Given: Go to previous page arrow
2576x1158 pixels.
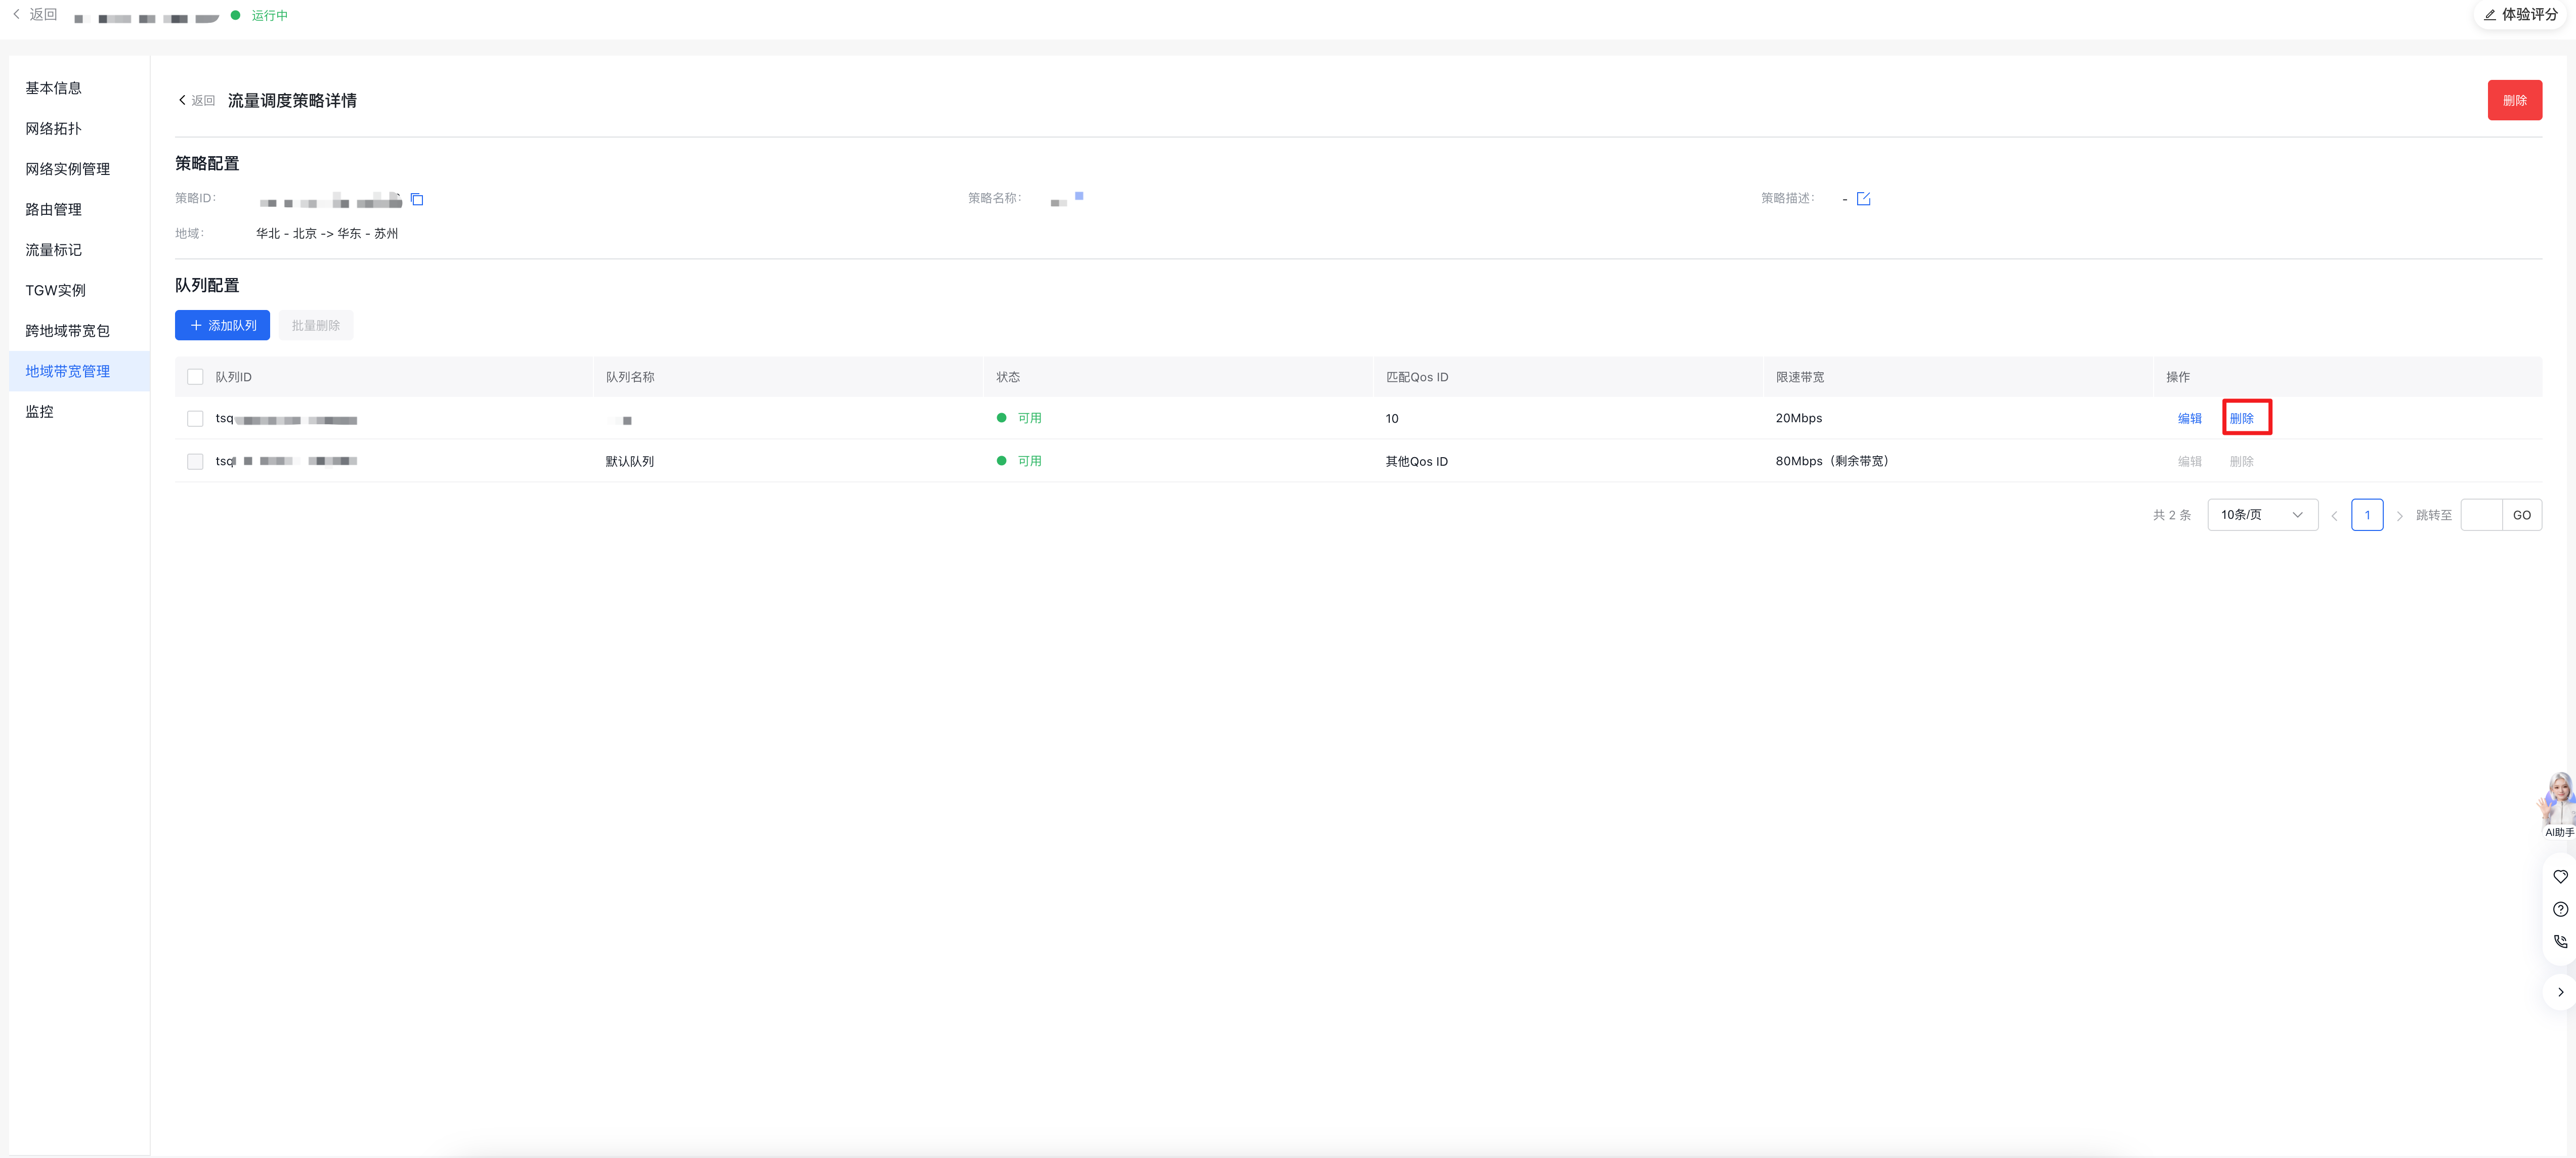Looking at the screenshot, I should pos(2334,516).
